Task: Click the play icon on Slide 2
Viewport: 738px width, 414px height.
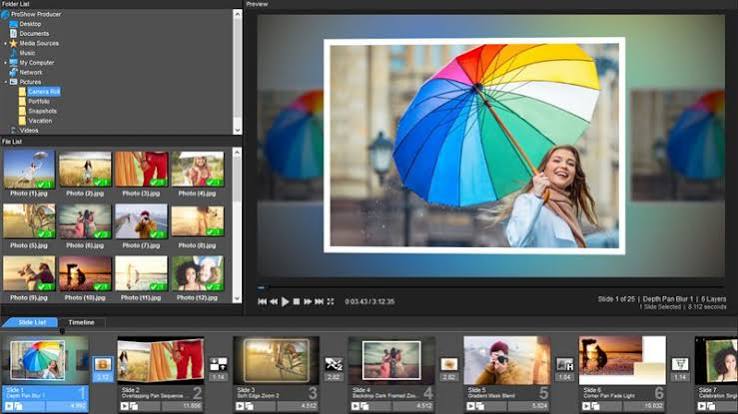Action: coord(124,406)
